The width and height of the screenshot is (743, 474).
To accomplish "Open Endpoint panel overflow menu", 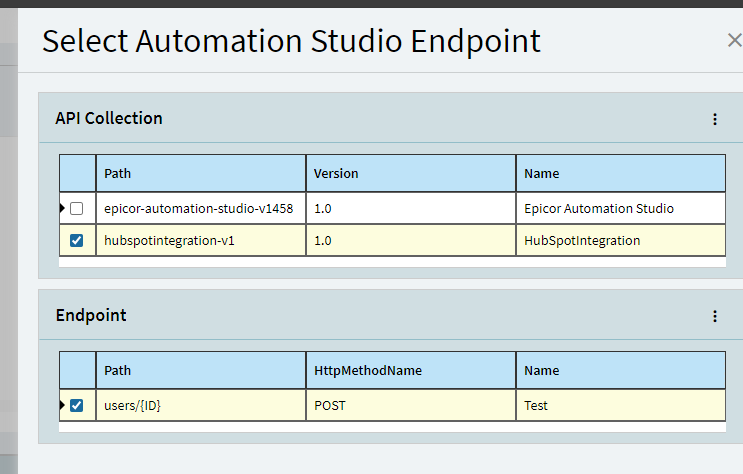I will [x=715, y=316].
